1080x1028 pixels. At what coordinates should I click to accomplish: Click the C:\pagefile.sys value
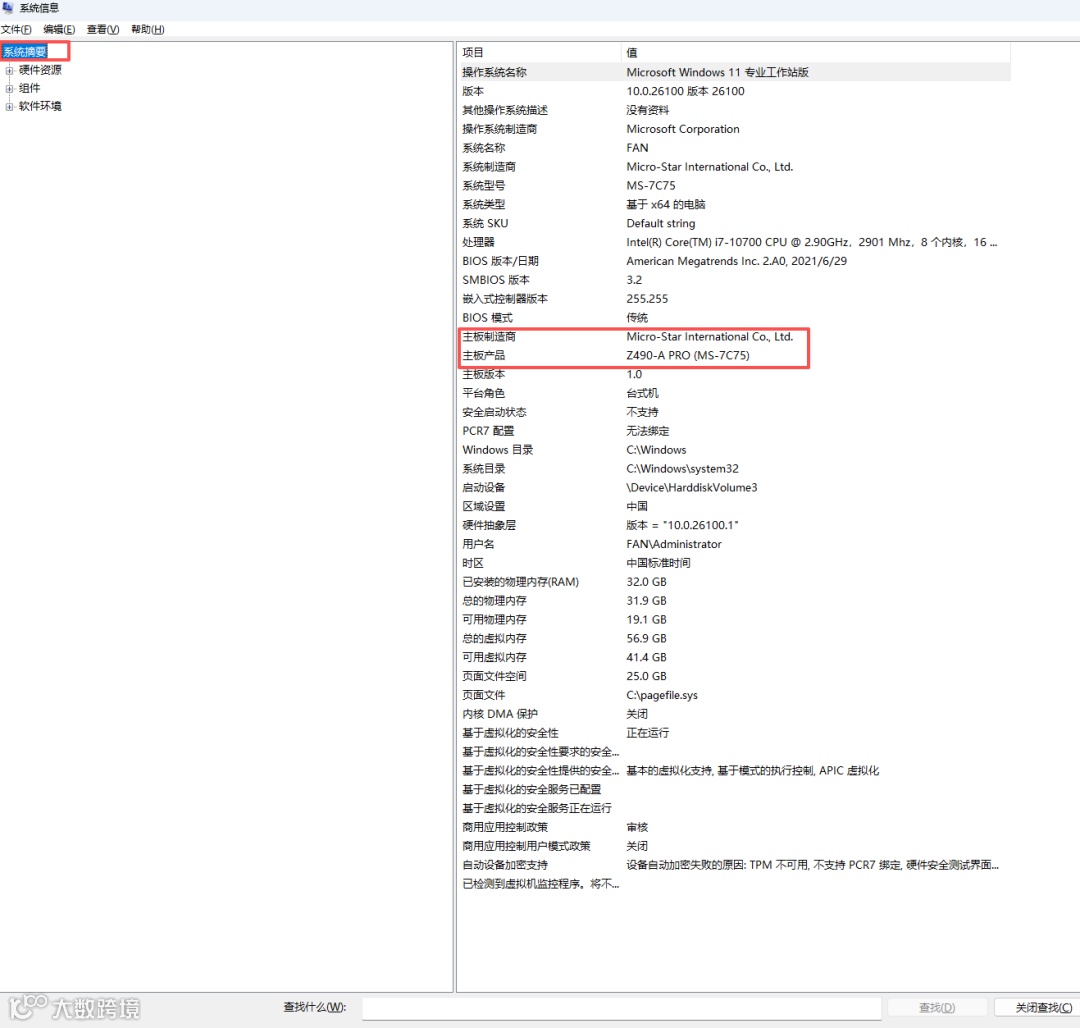point(661,695)
